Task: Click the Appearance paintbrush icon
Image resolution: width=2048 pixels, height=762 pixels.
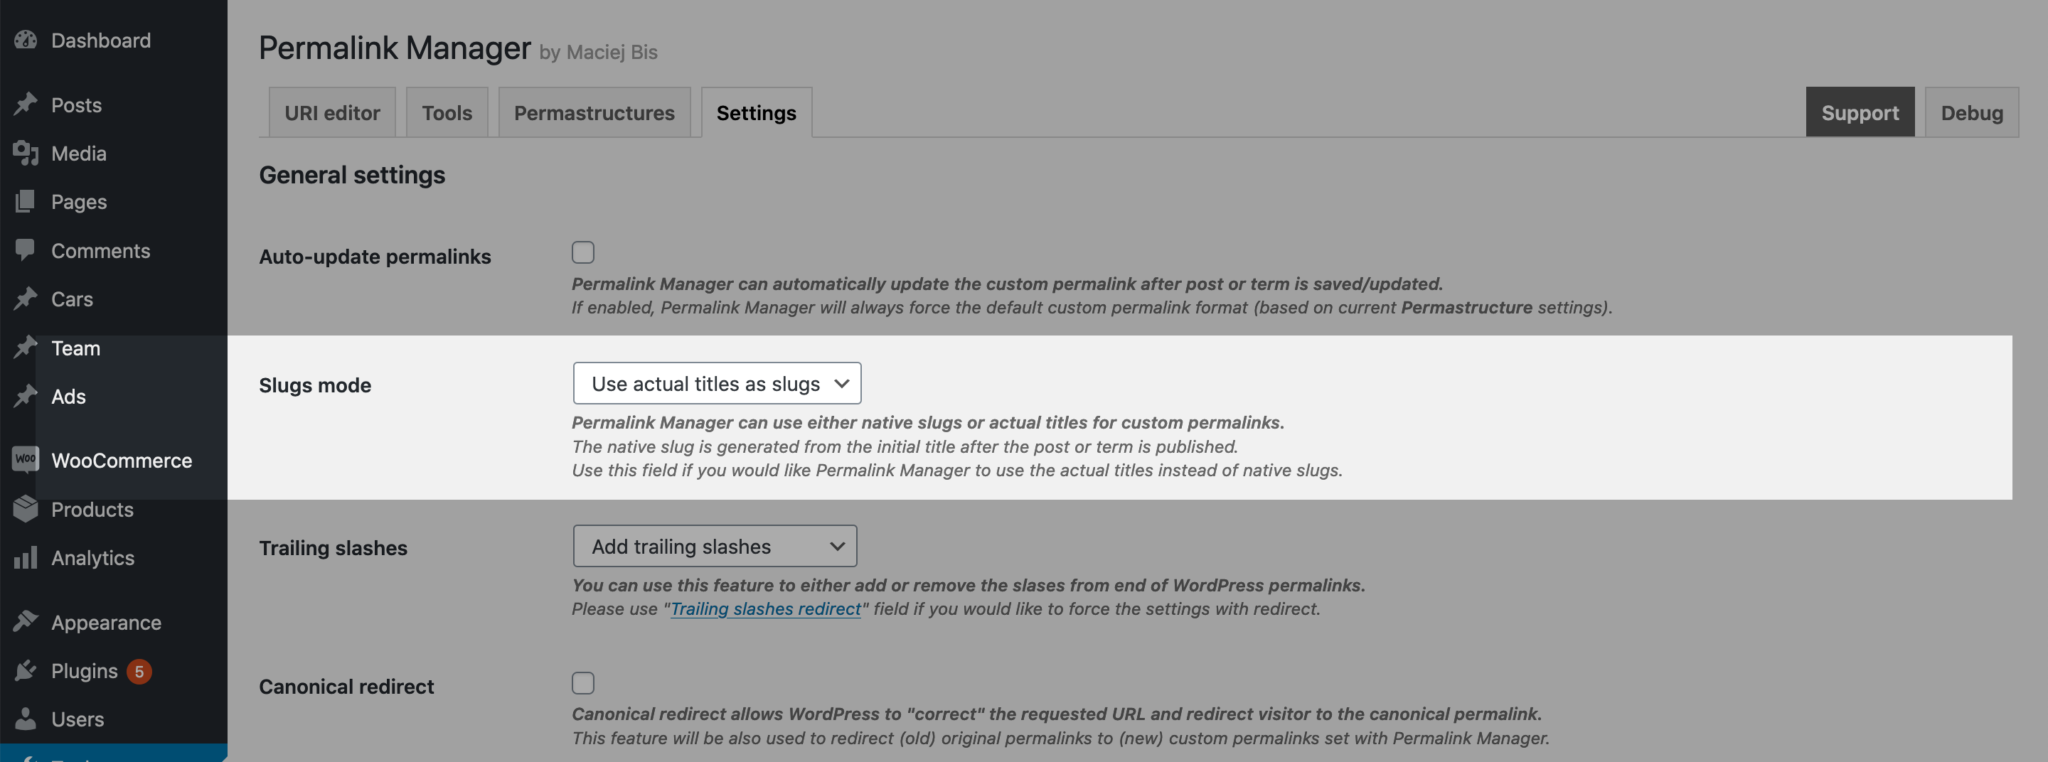Action: click(x=26, y=622)
